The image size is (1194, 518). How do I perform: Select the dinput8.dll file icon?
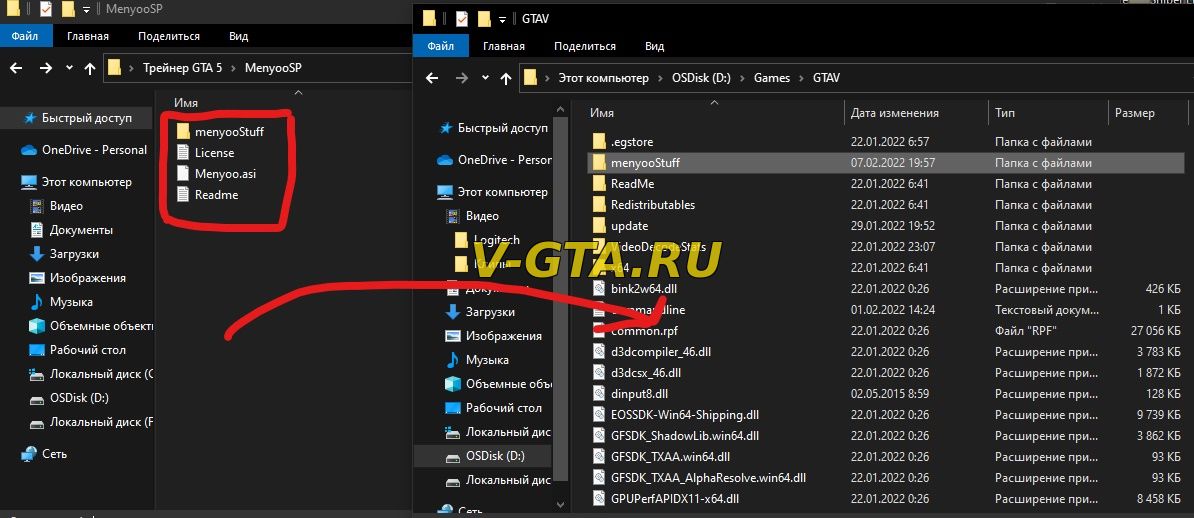click(x=598, y=394)
